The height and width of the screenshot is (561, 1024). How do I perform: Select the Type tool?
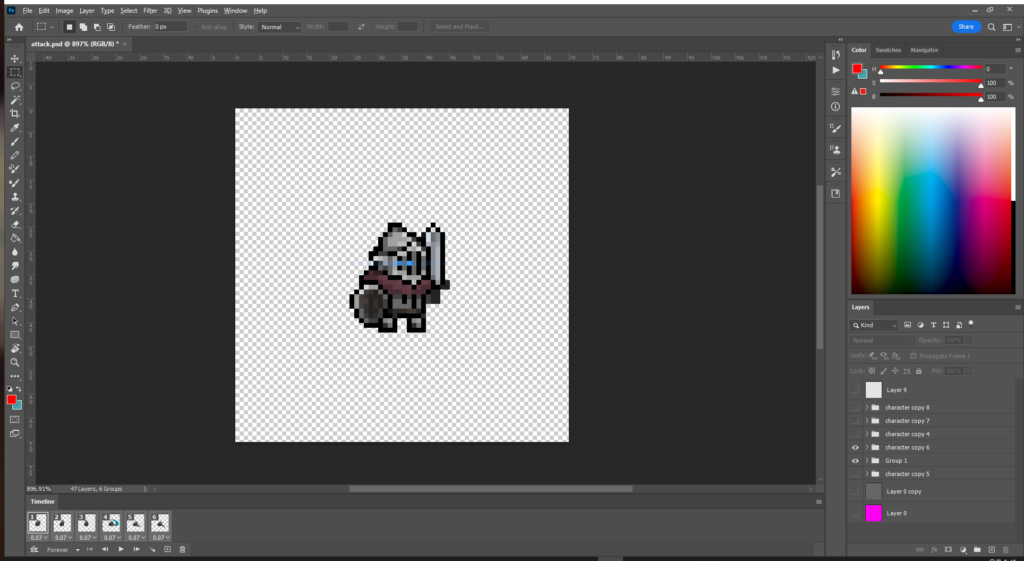14,293
